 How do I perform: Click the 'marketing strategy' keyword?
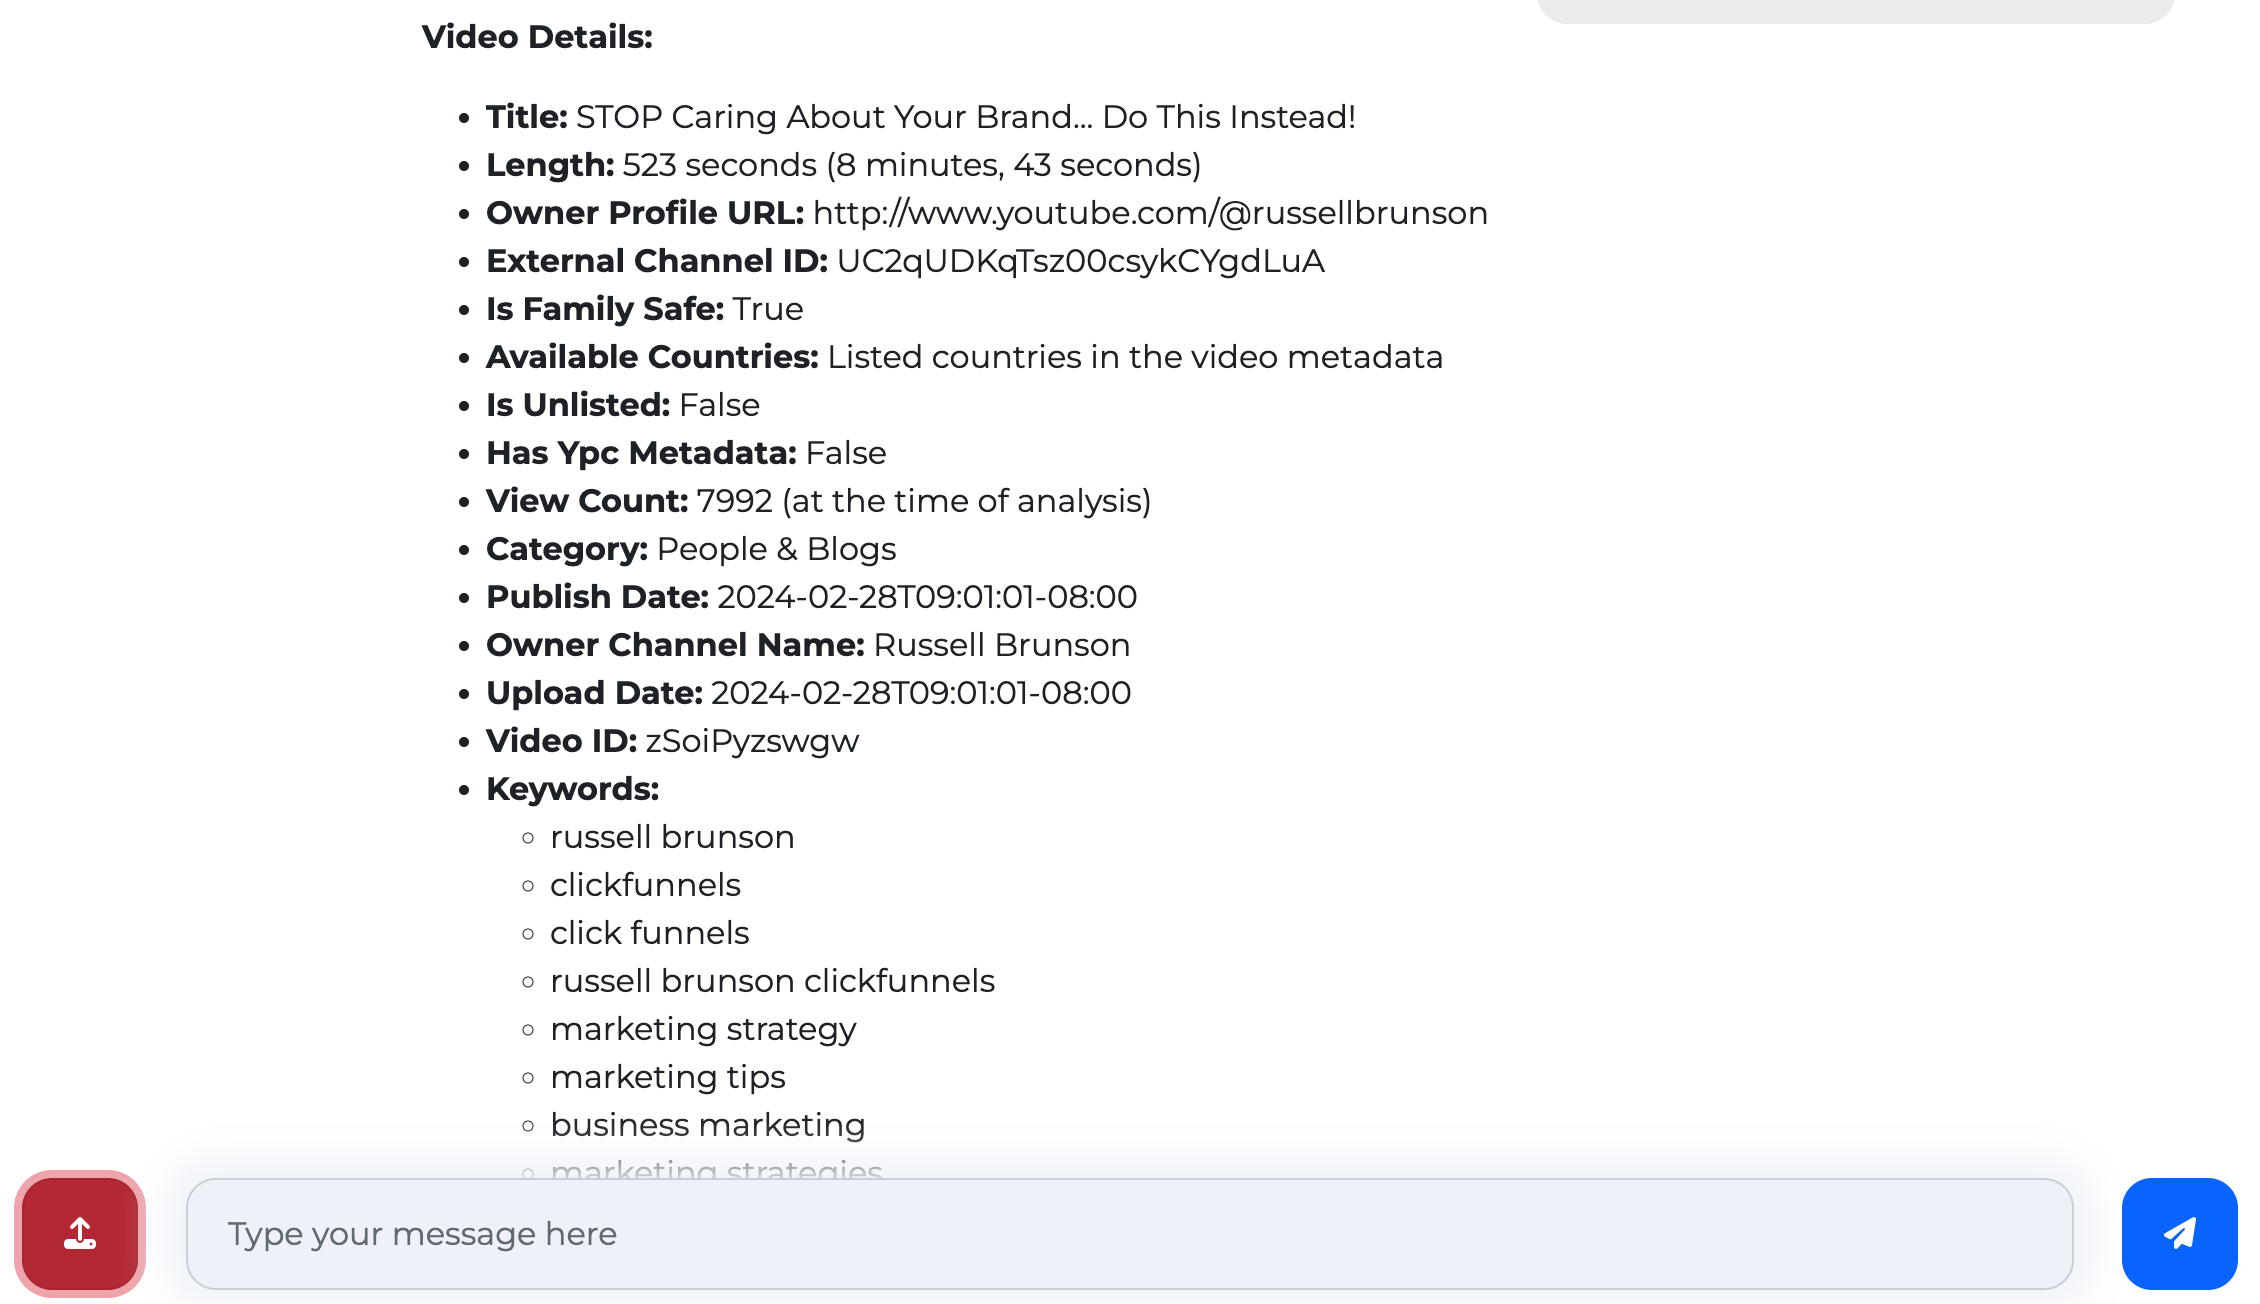pos(703,1029)
